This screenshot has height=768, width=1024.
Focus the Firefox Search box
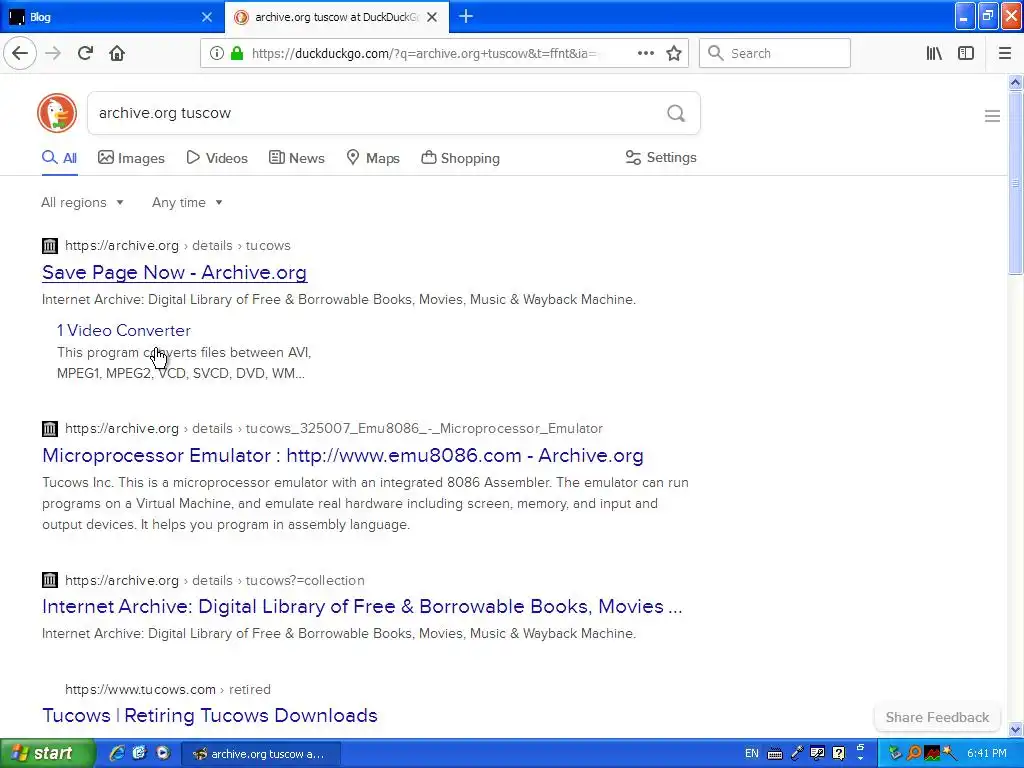tap(775, 53)
